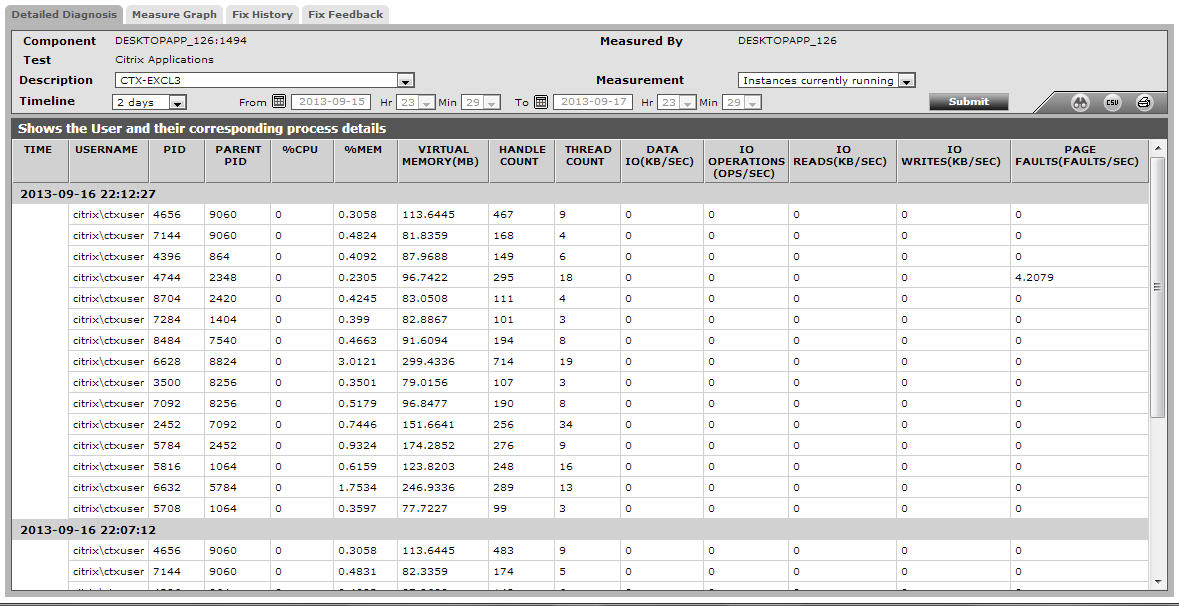Open the From Min dropdown
The image size is (1179, 606).
click(492, 102)
